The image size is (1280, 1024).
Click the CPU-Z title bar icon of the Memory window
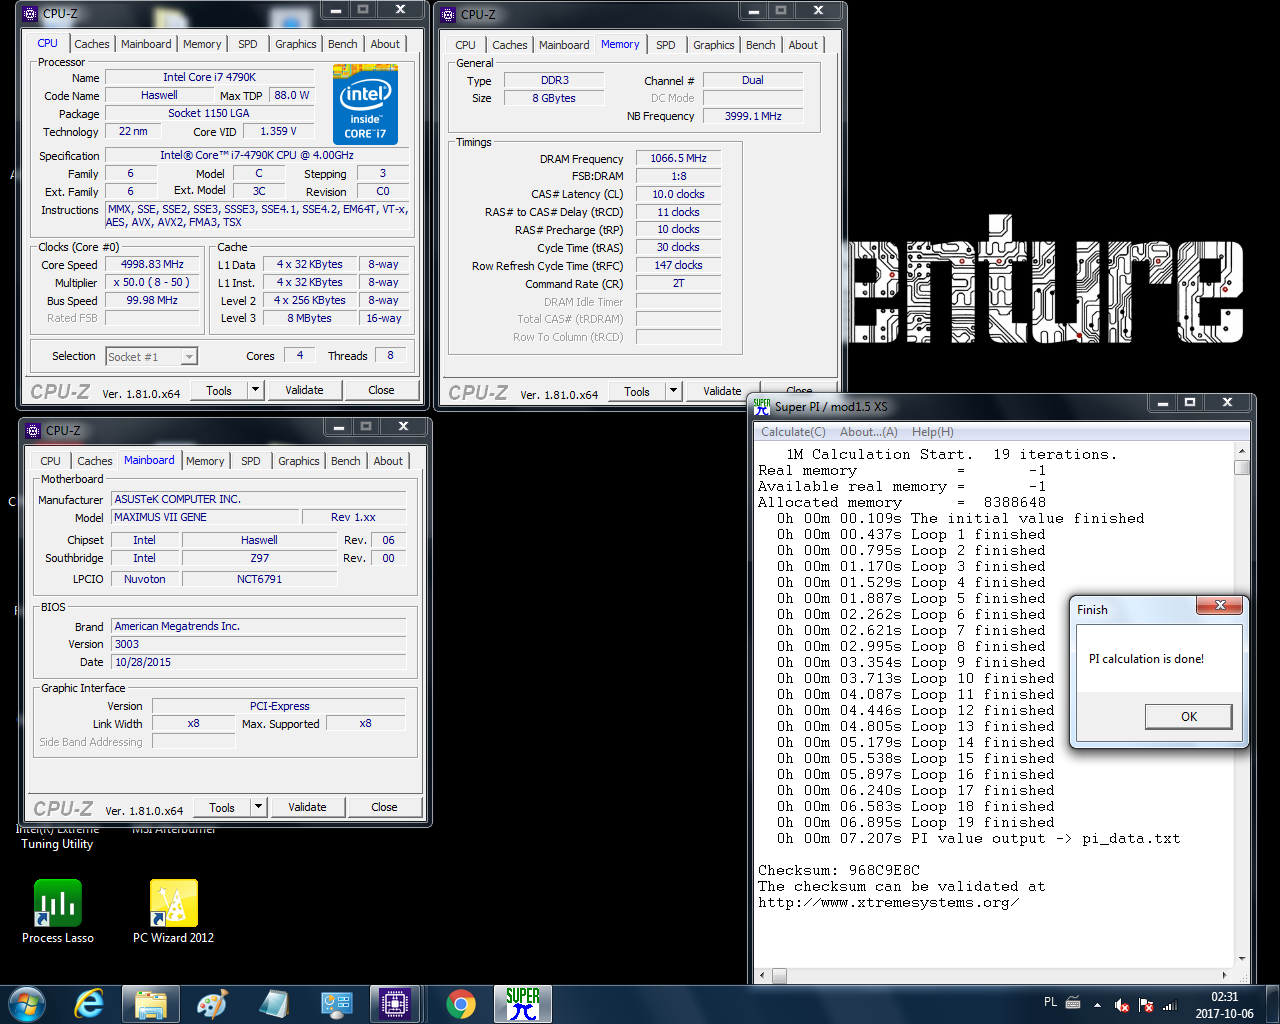click(448, 14)
